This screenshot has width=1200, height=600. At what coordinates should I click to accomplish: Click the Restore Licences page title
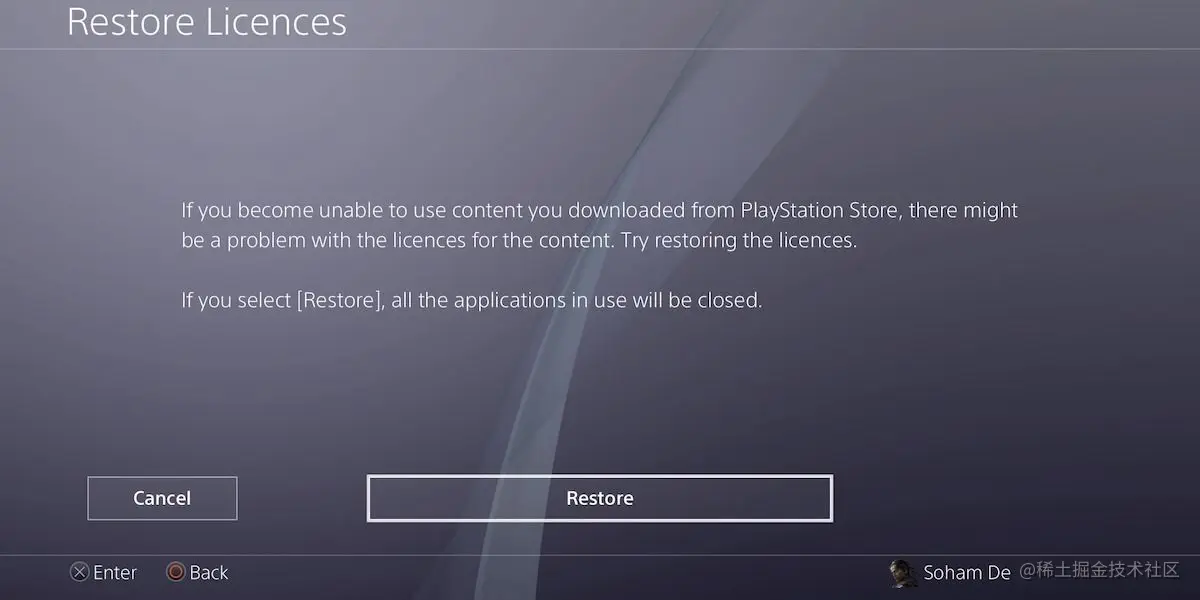click(207, 21)
